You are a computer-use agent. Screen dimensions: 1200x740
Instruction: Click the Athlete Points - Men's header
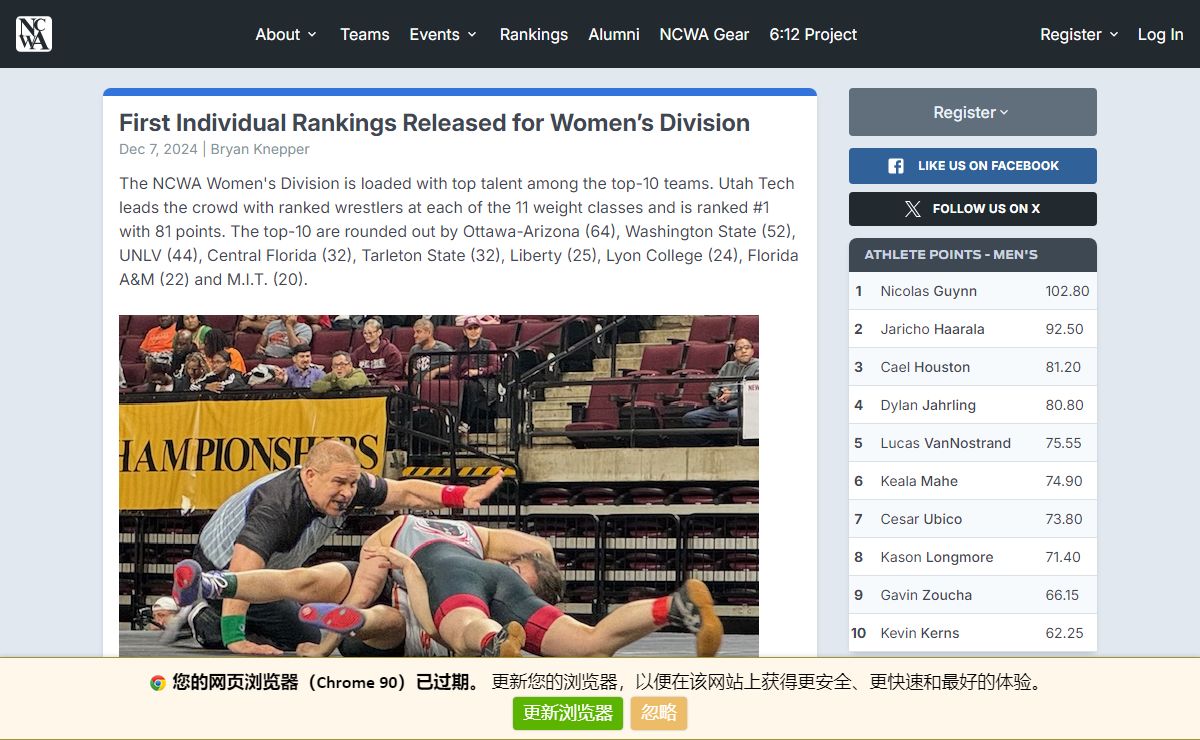973,255
